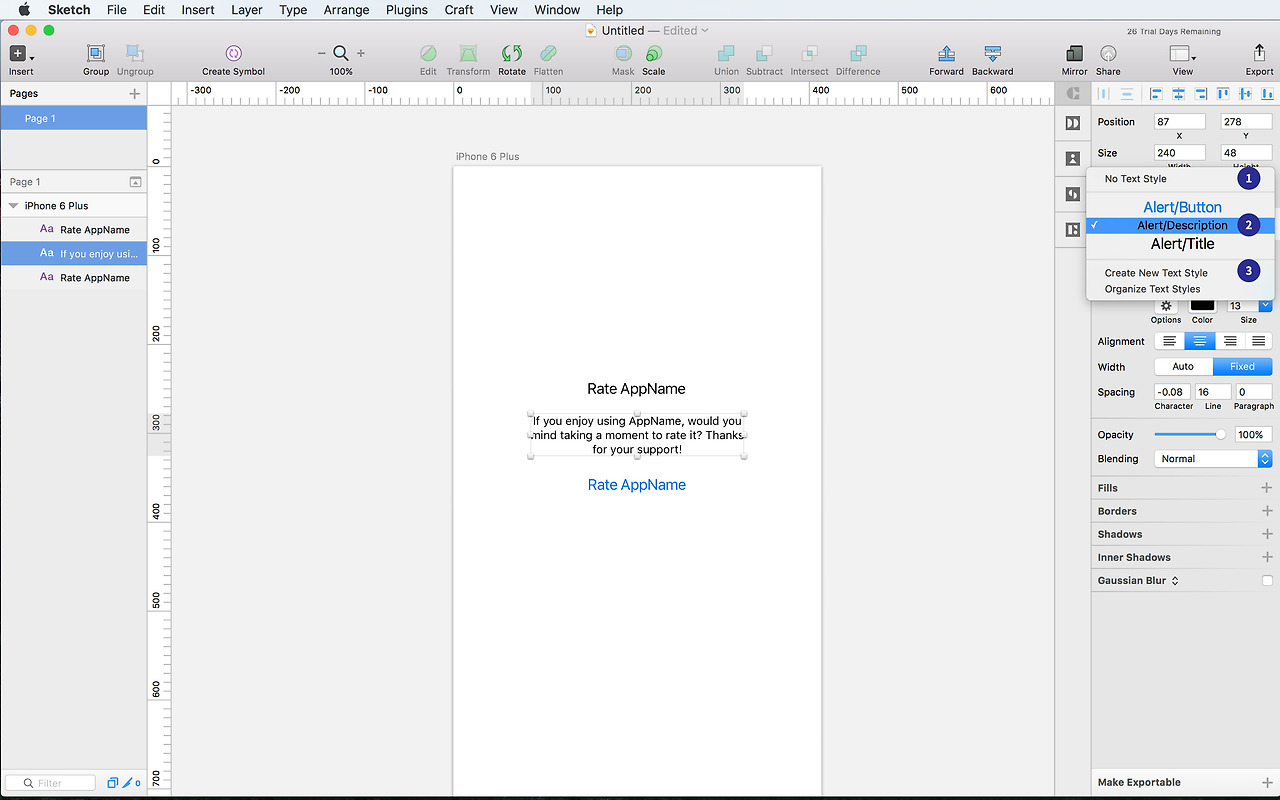
Task: Click the Share toolbar icon
Action: pyautogui.click(x=1108, y=54)
